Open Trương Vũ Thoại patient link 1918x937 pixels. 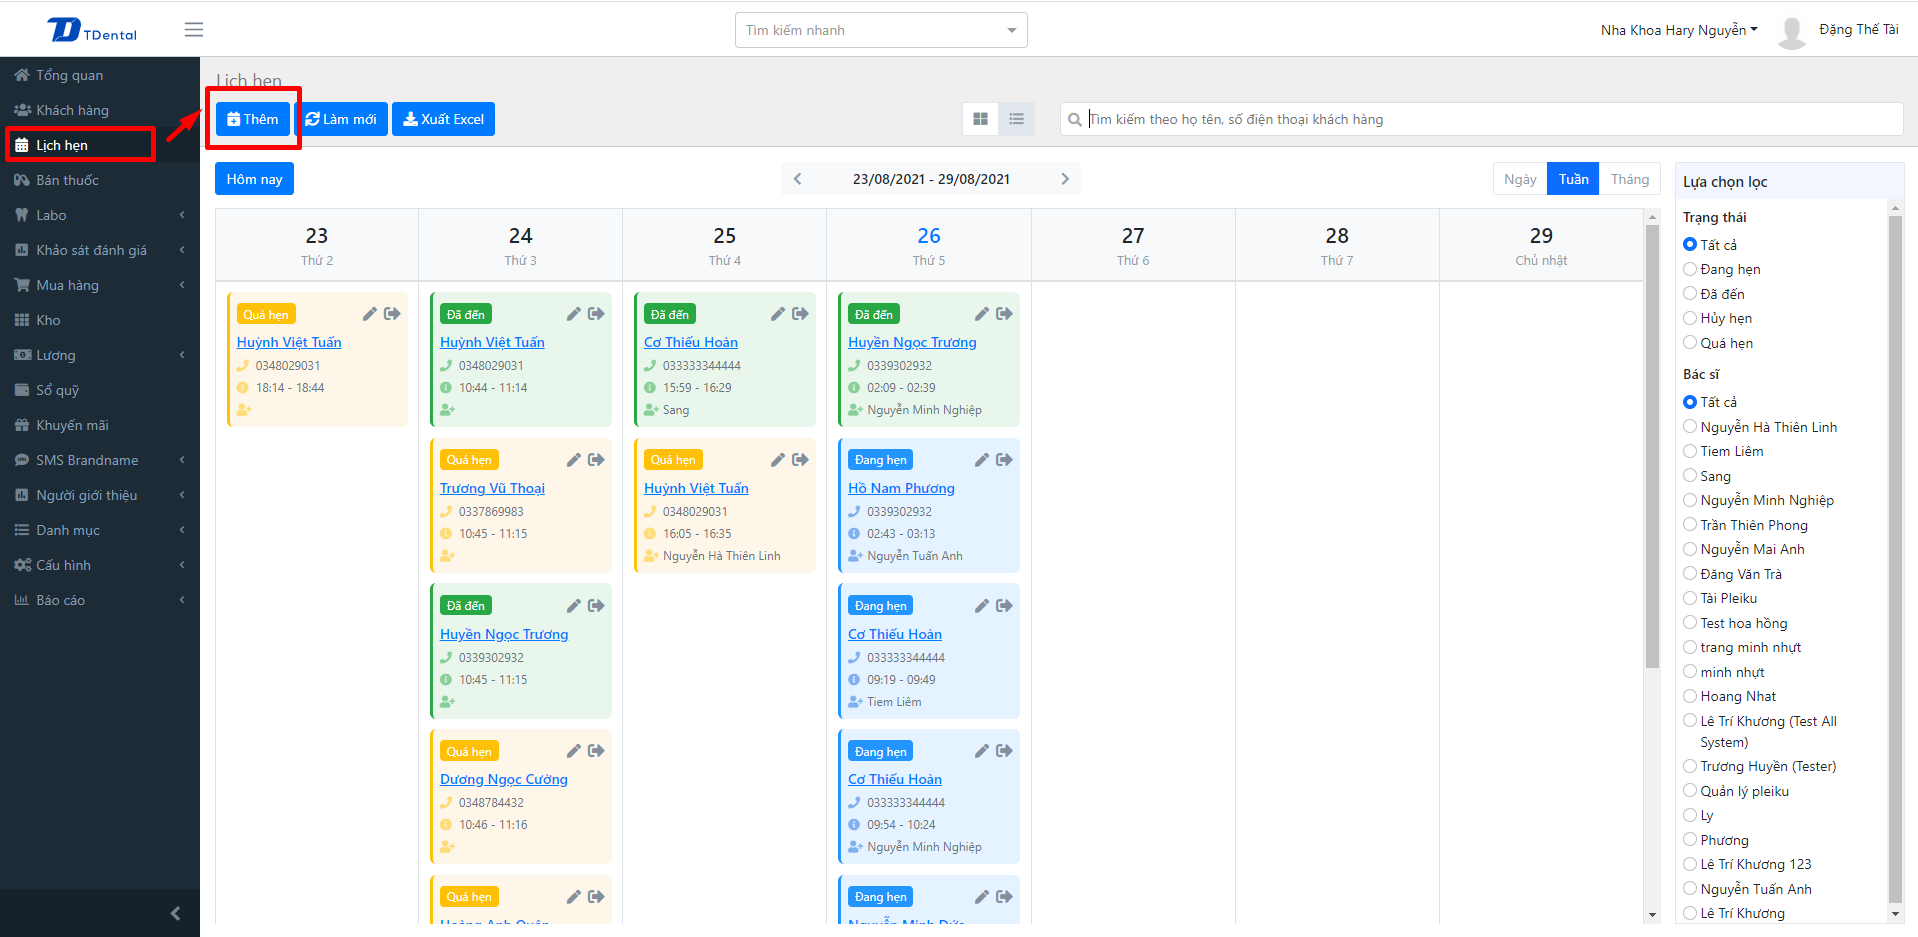pyautogui.click(x=492, y=488)
